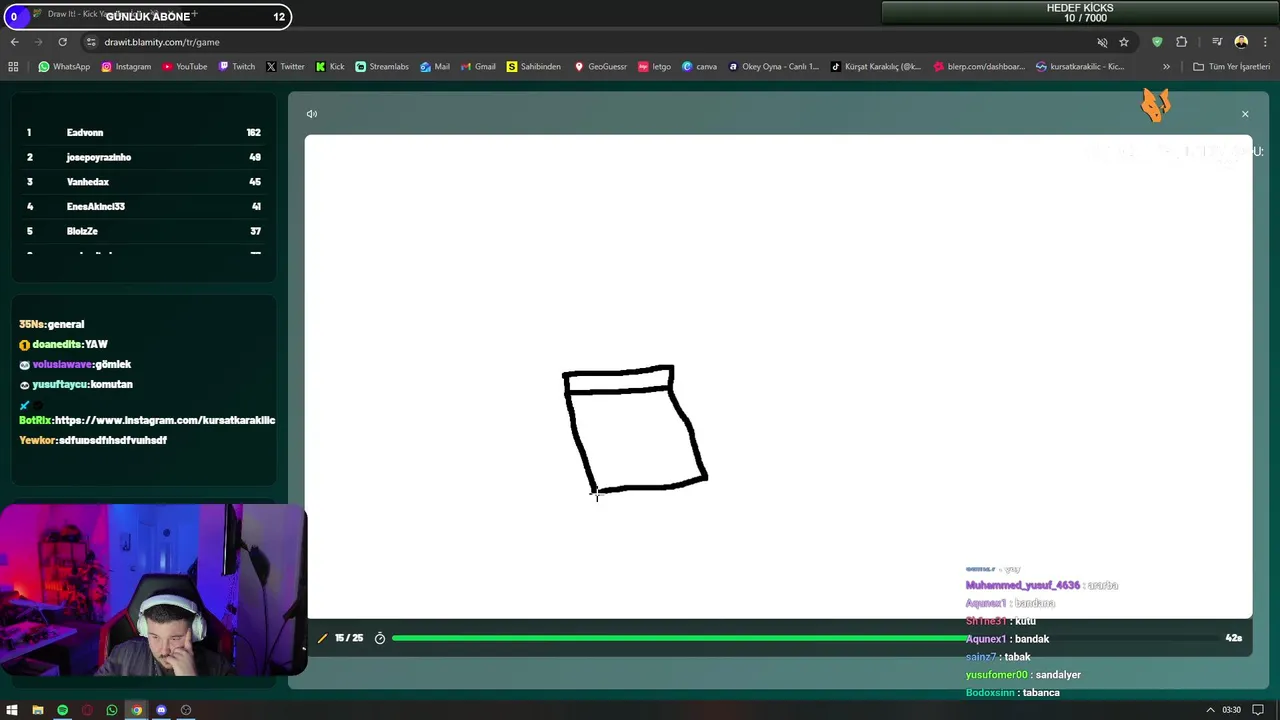Open the browser extensions puzzle icon

point(1182,42)
